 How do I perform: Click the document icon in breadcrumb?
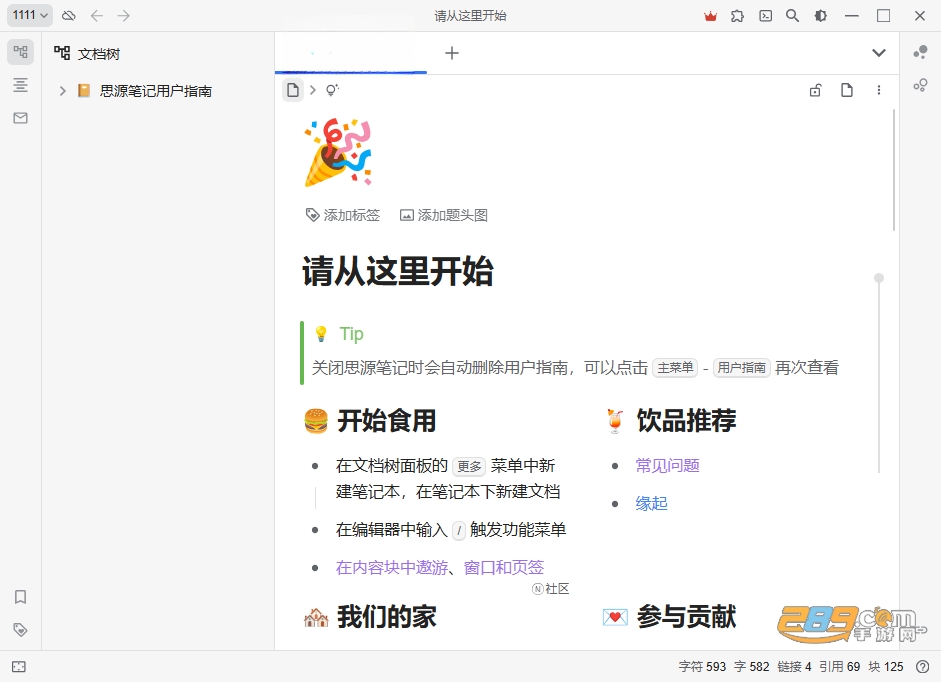pos(293,90)
